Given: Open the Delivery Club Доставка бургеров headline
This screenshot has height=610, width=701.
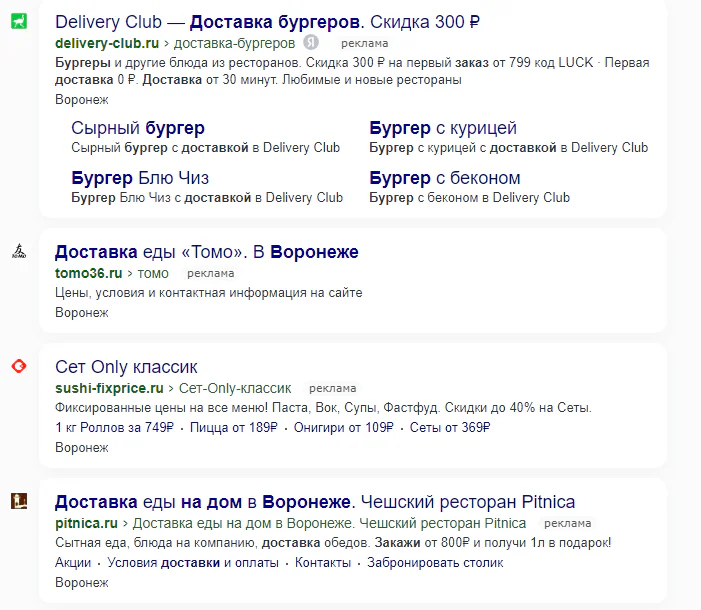Looking at the screenshot, I should click(267, 22).
